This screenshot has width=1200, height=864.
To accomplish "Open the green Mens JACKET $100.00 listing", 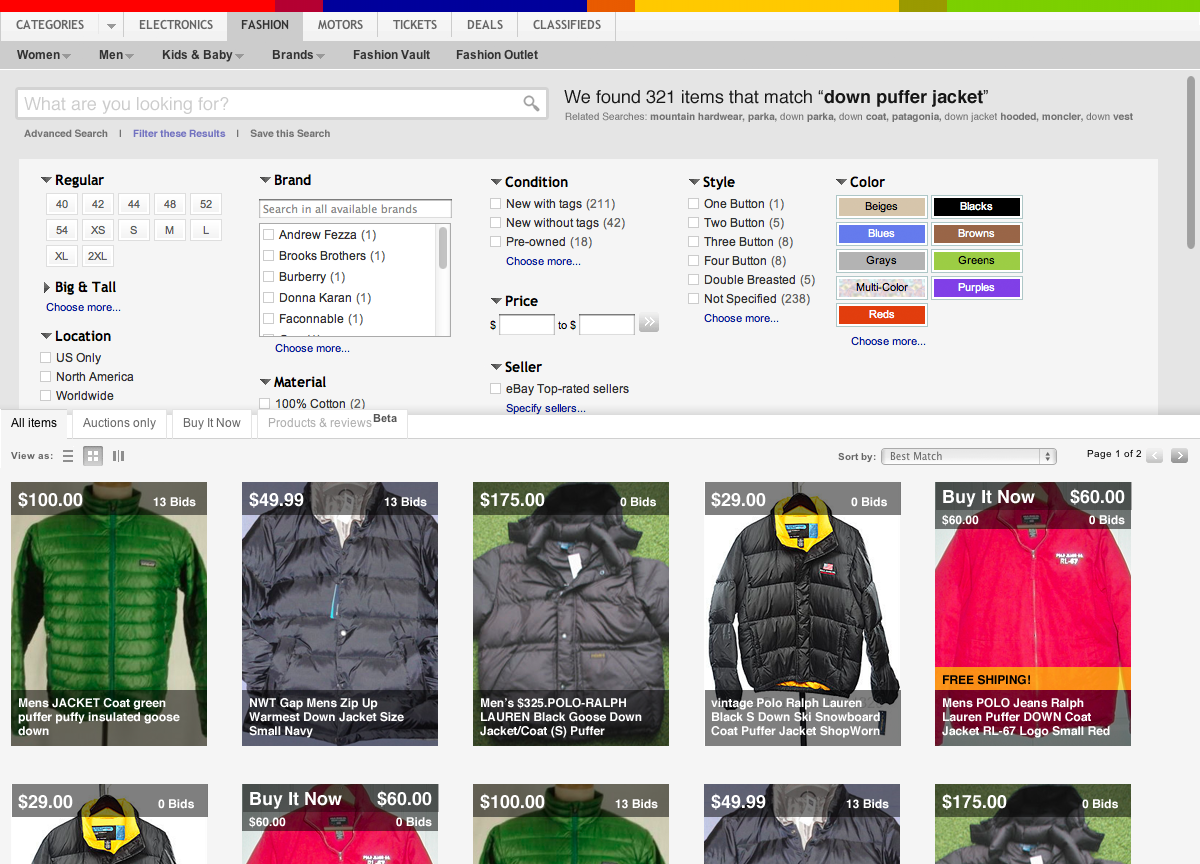I will (x=109, y=614).
